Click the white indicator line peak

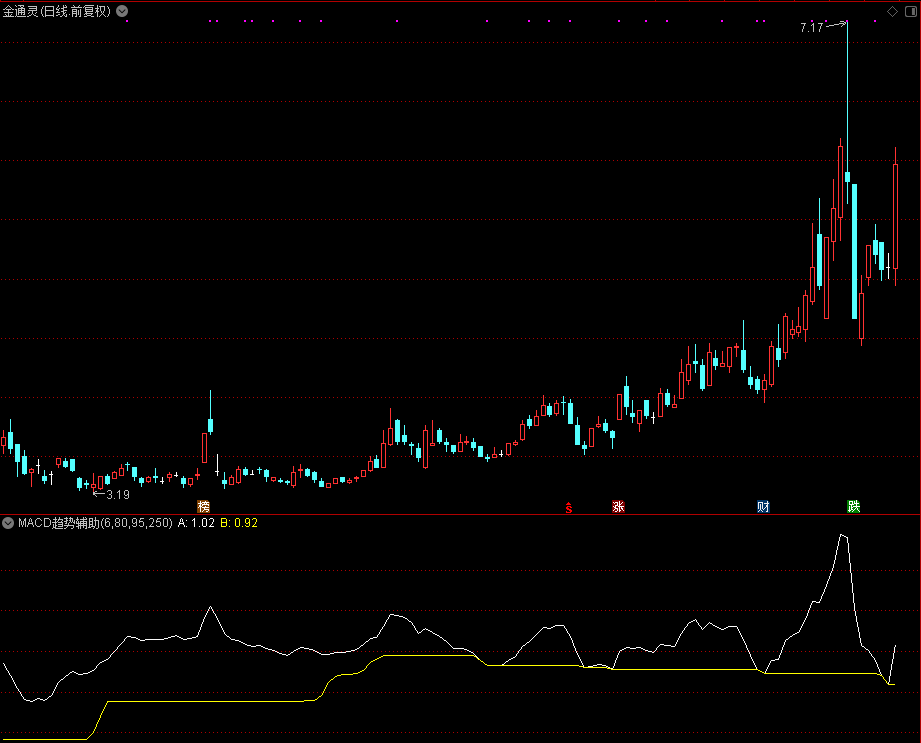(842, 536)
